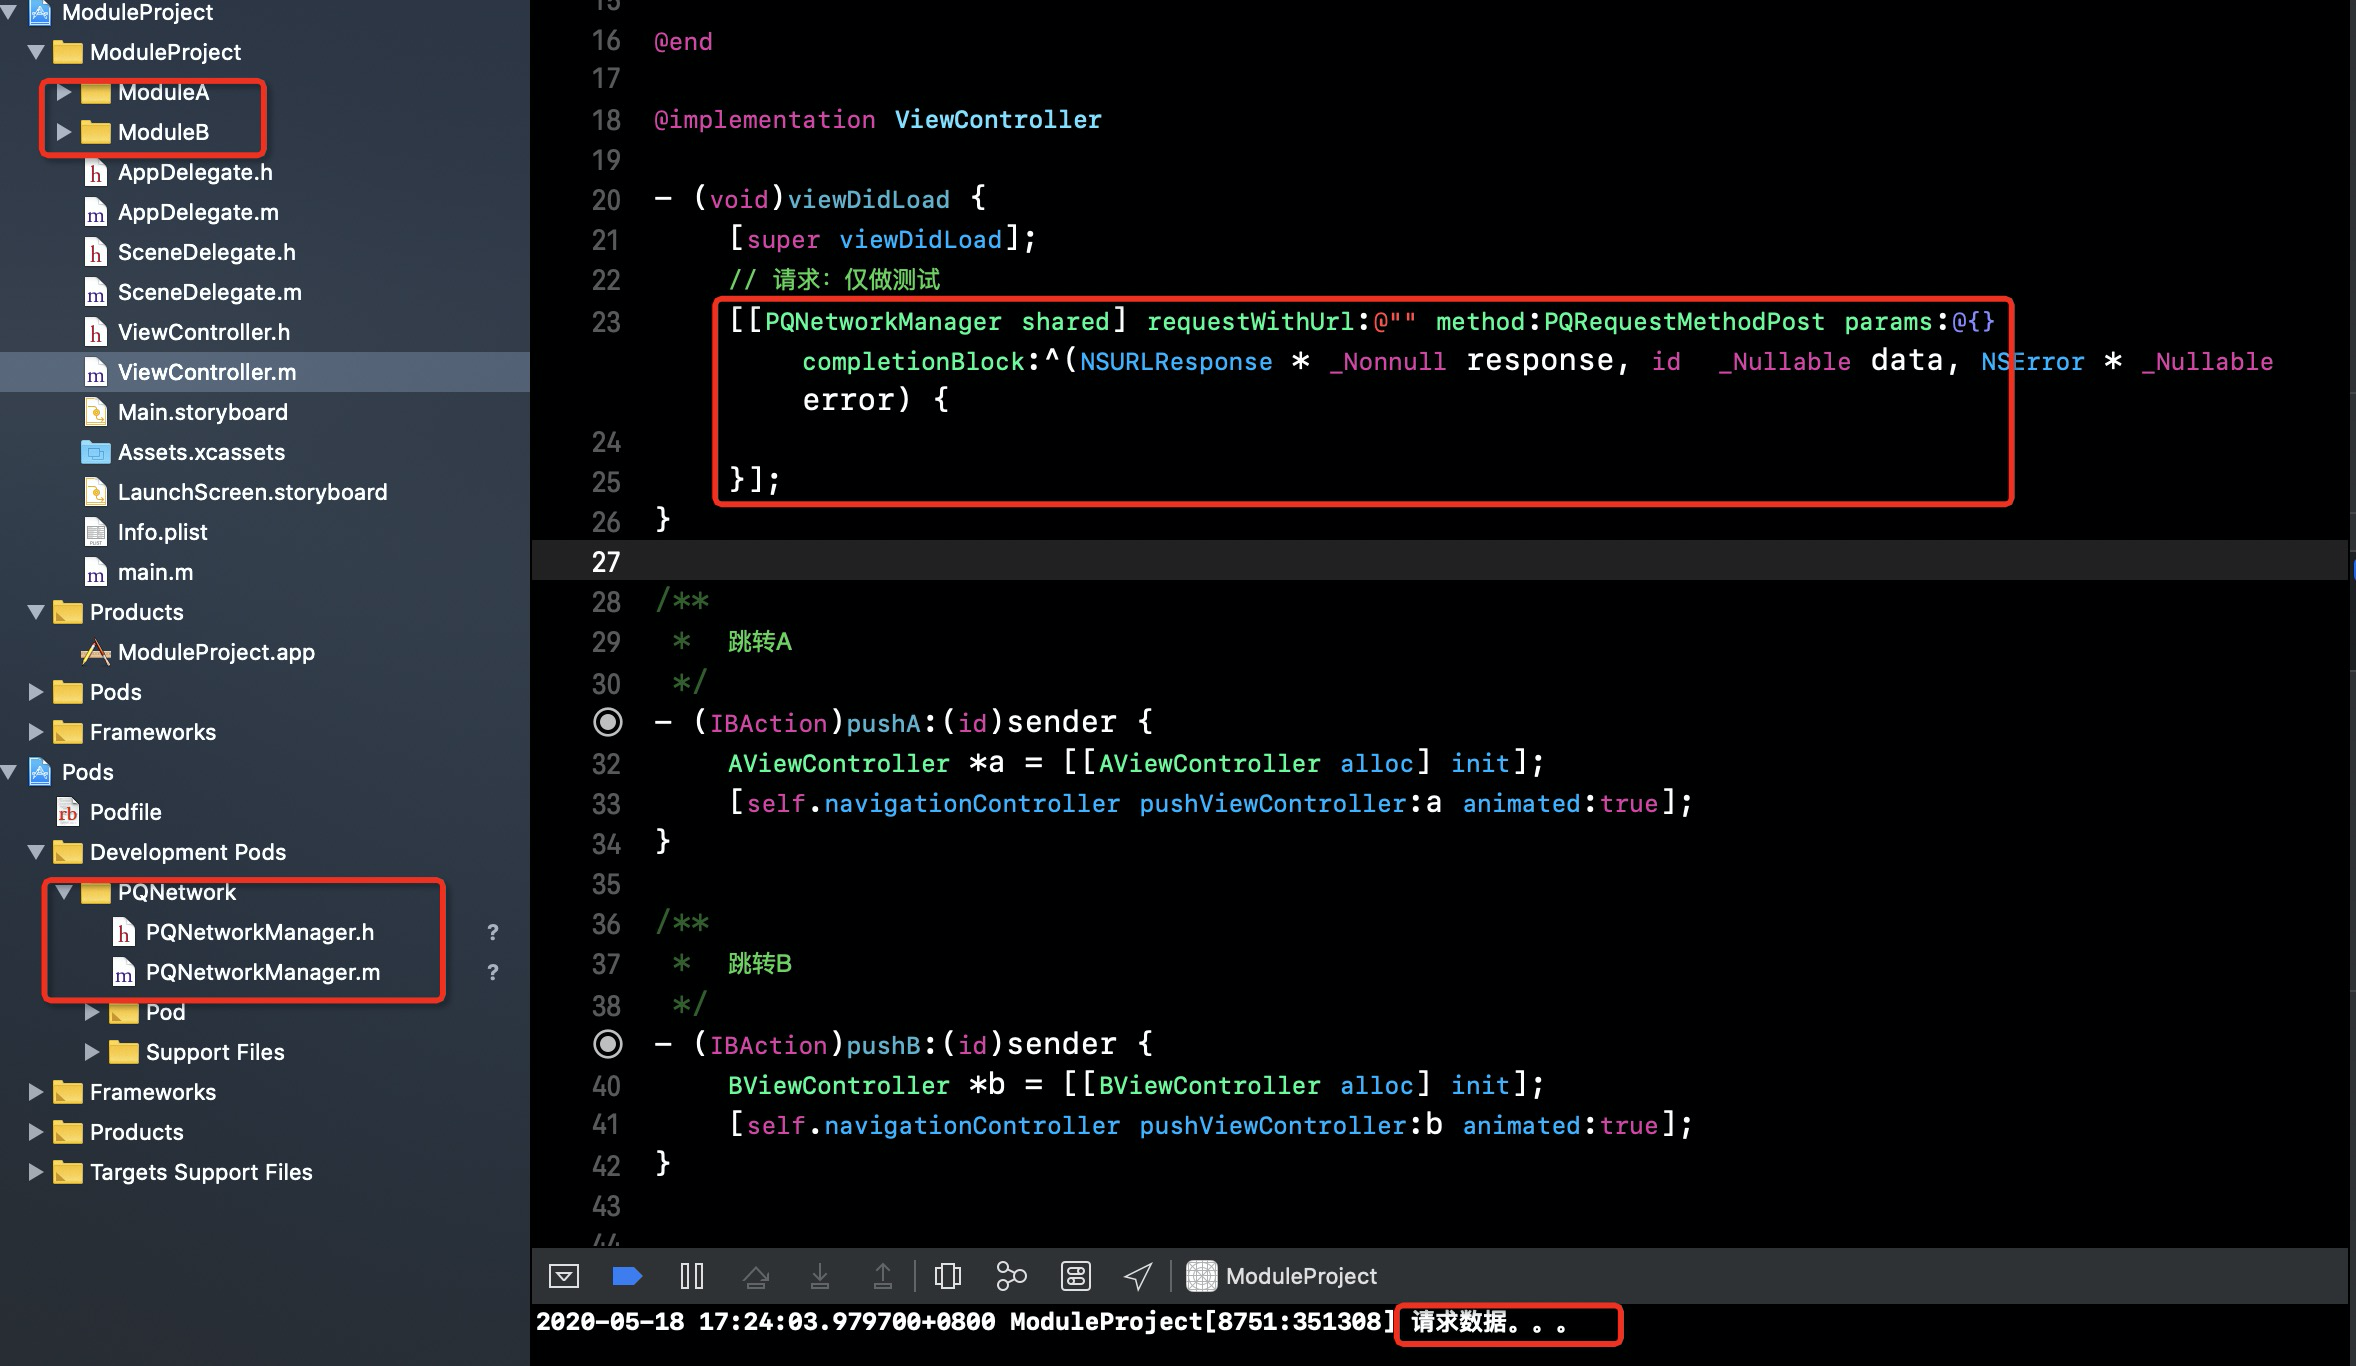Image resolution: width=2356 pixels, height=1366 pixels.
Task: Toggle the breakpoints activation button
Action: (627, 1276)
